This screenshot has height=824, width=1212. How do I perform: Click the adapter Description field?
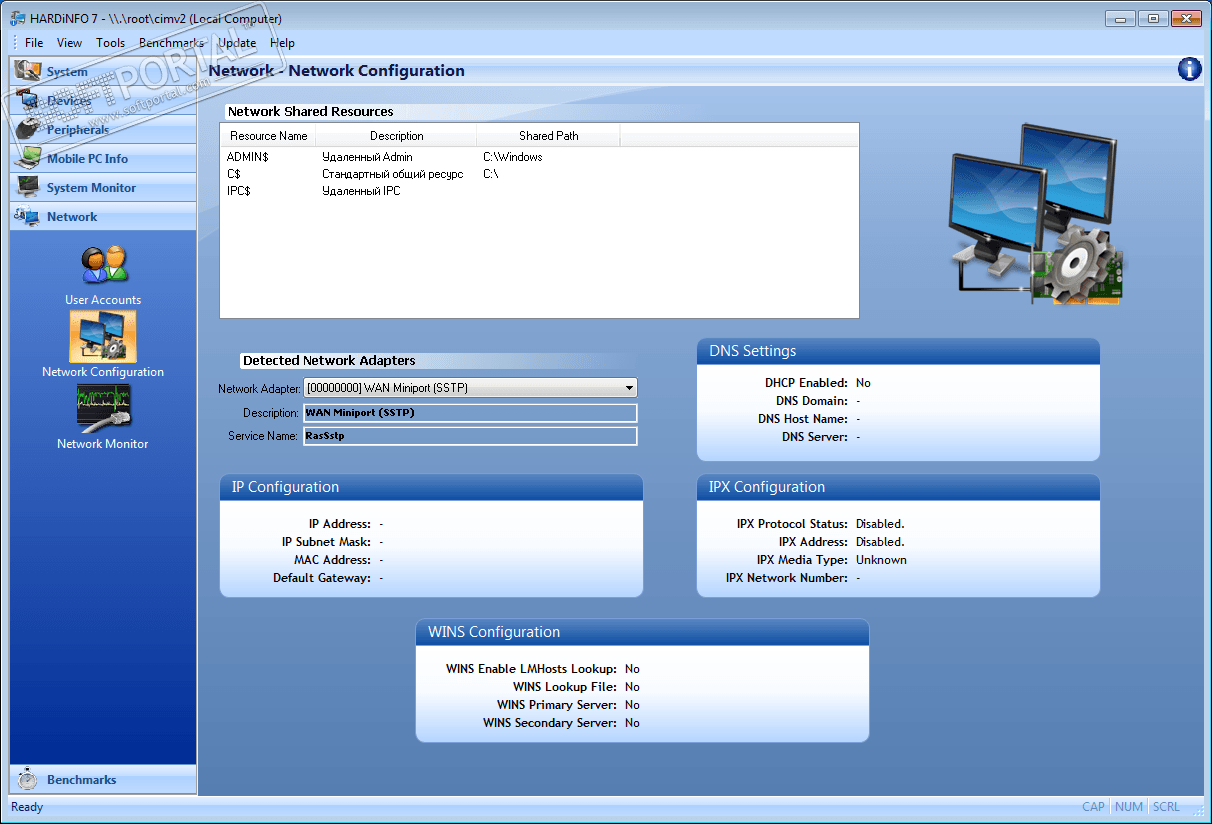469,413
